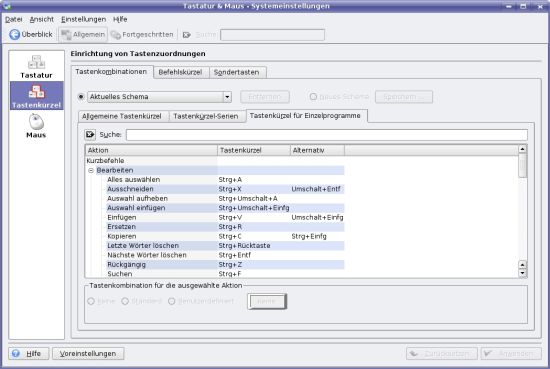Open the Einstellungen menu
This screenshot has width=550, height=369.
(83, 19)
